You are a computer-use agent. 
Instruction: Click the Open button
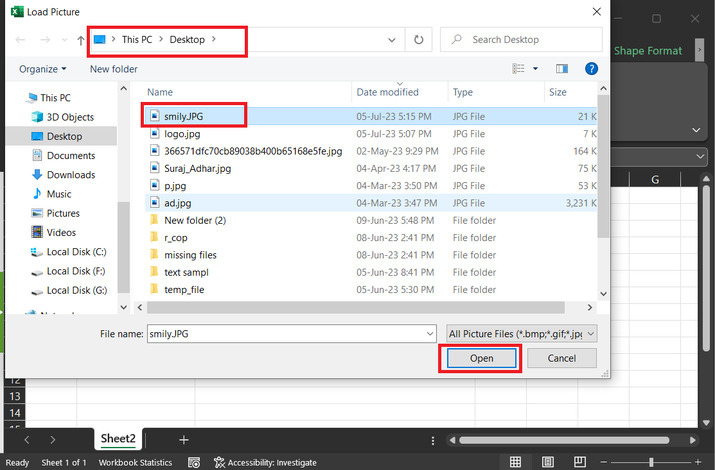[482, 358]
